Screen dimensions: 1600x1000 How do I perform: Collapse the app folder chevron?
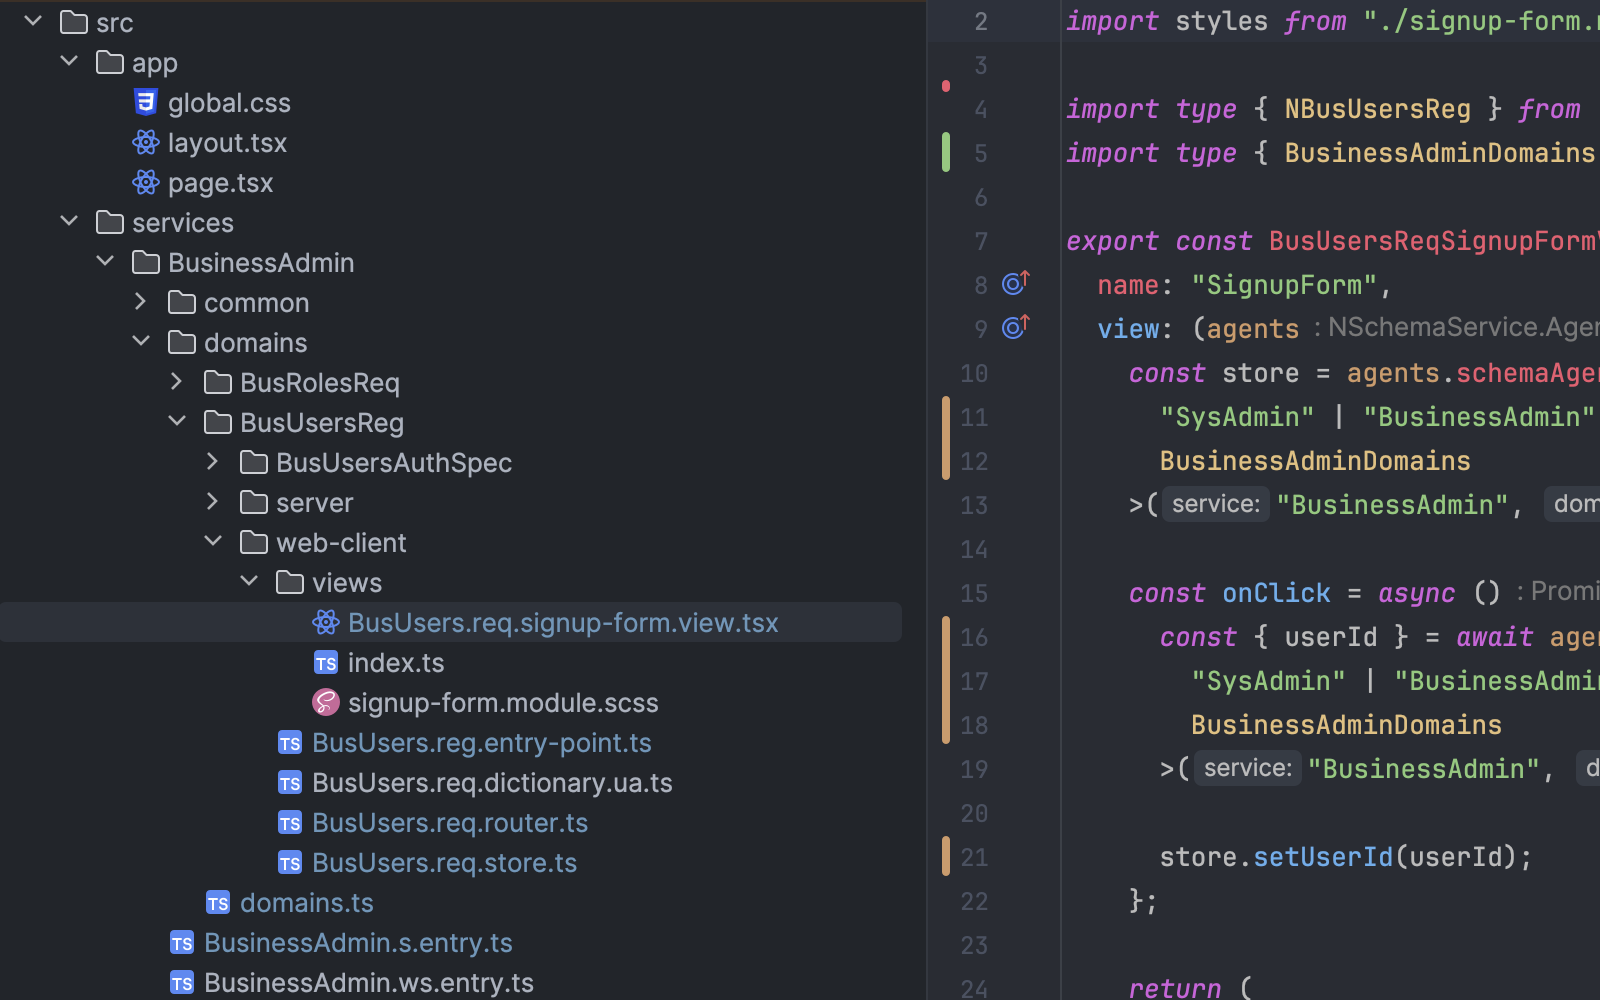[x=69, y=61]
